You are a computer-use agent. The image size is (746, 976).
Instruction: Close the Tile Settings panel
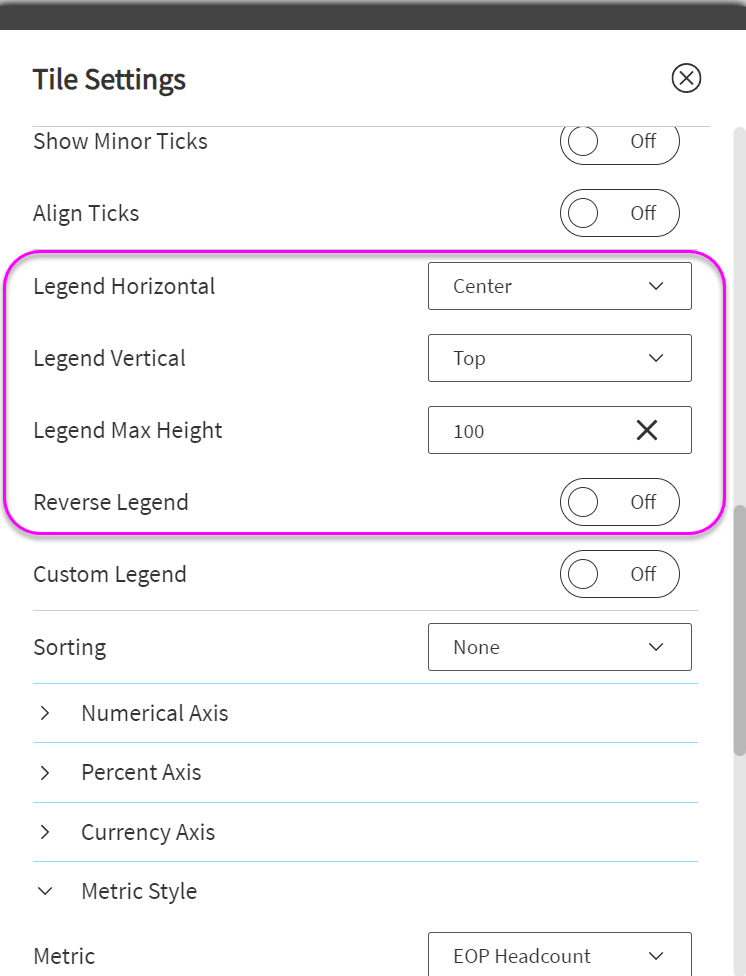coord(686,78)
